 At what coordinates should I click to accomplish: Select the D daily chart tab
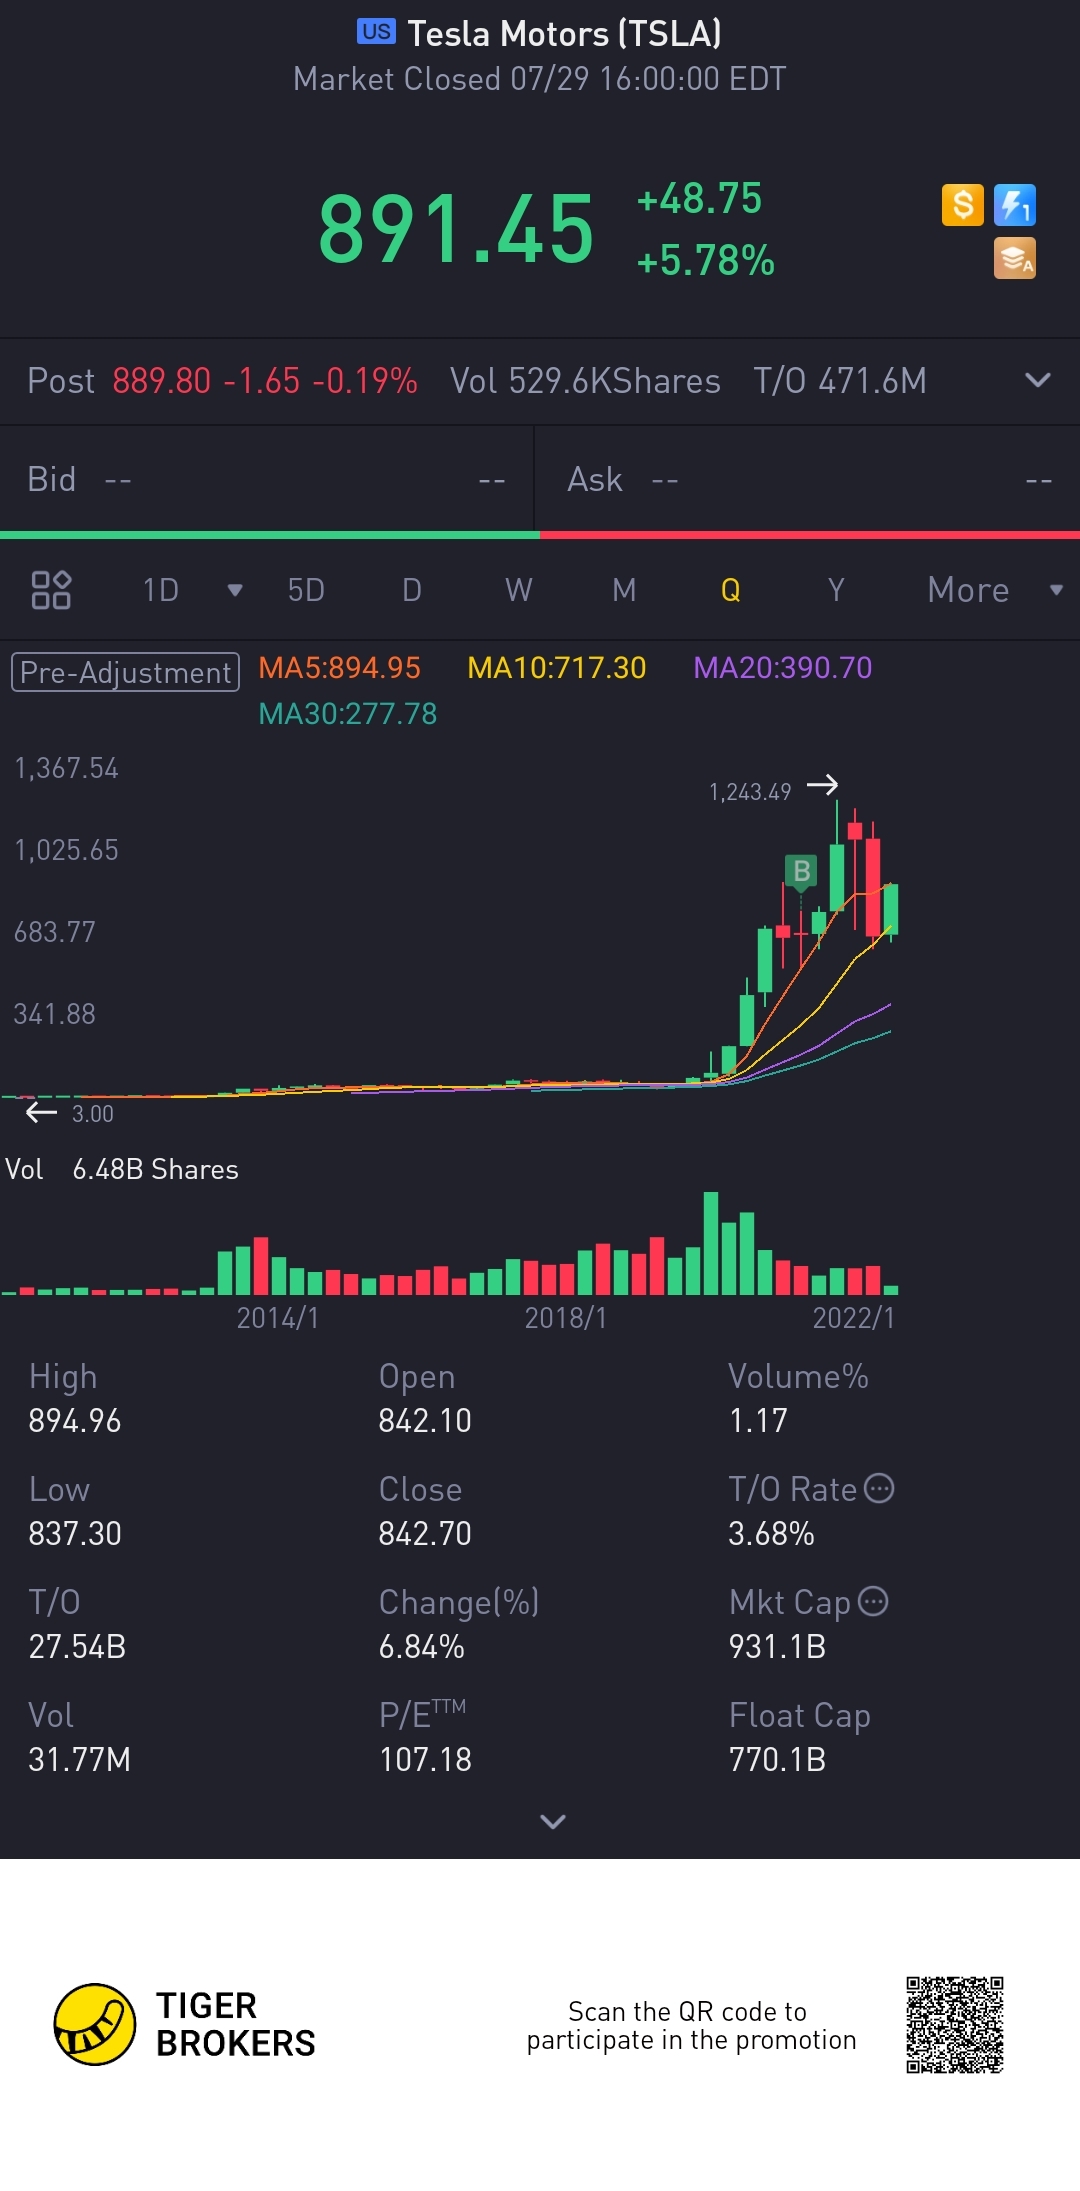coord(412,590)
